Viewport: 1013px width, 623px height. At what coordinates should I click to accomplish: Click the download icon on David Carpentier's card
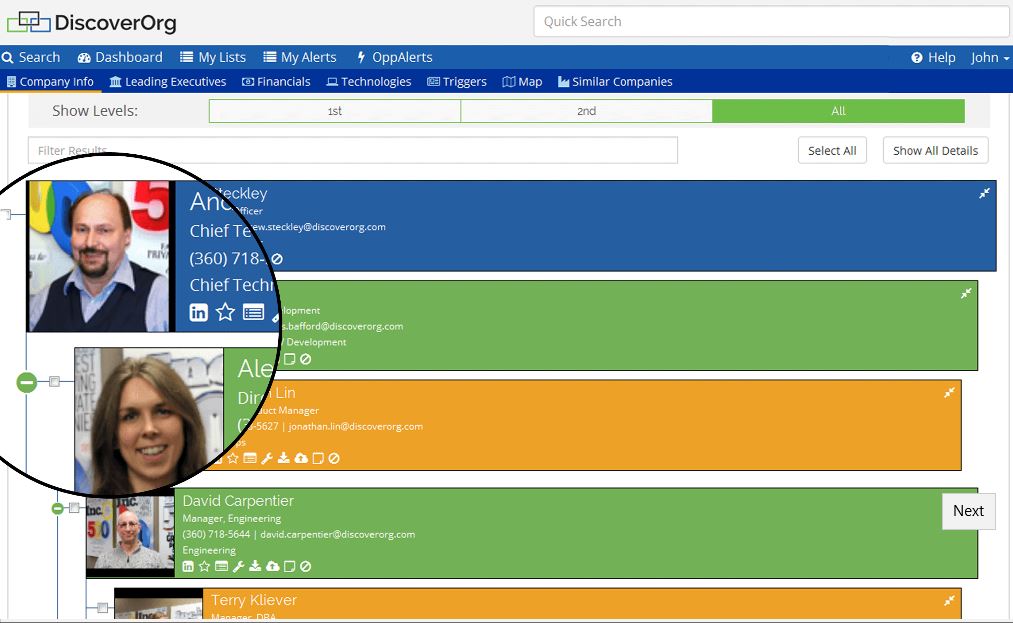pyautogui.click(x=255, y=566)
